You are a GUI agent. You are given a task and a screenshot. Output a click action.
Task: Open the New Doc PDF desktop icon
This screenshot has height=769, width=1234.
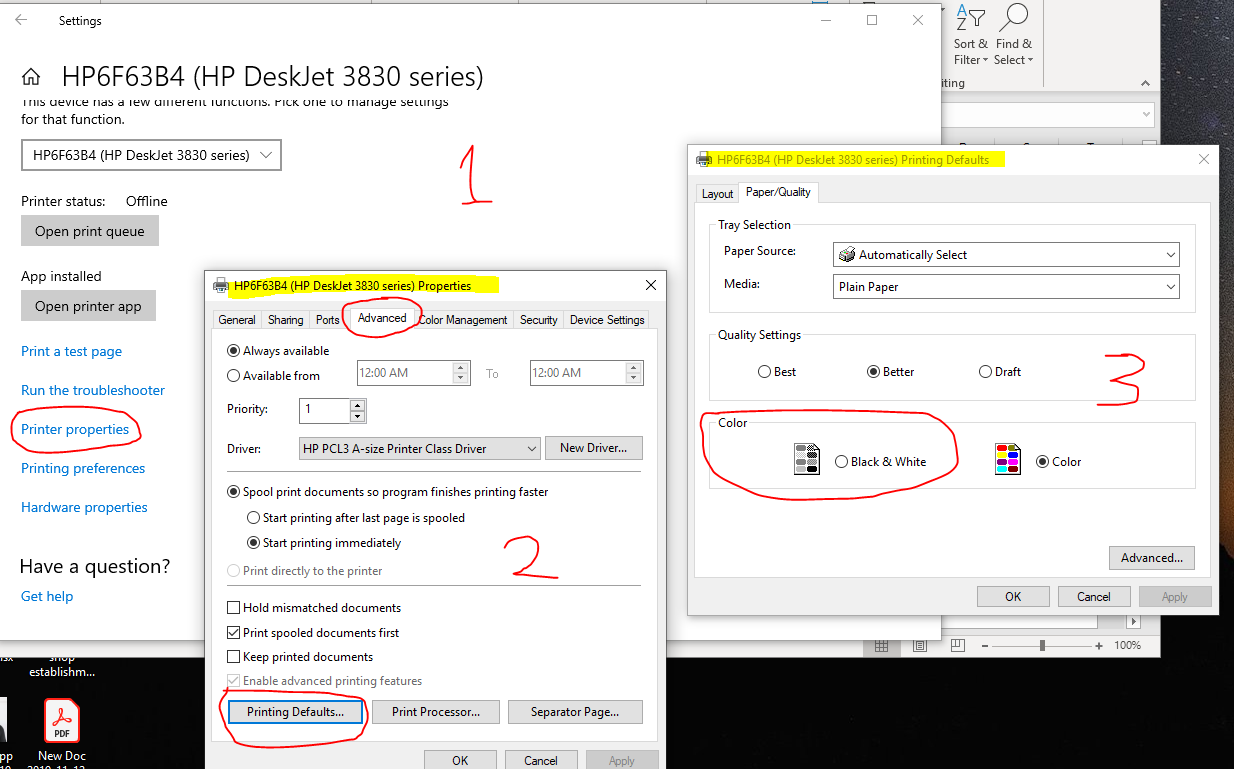point(63,732)
